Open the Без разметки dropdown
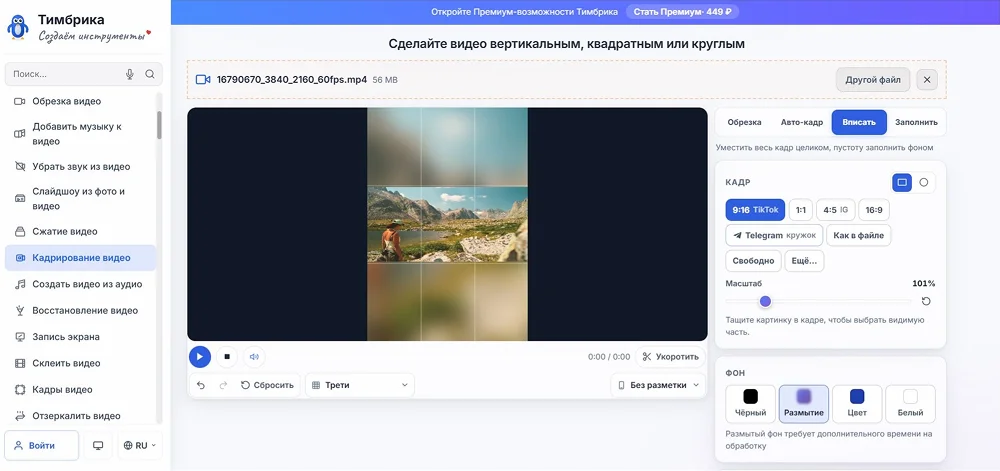Screen dimensions: 1000x471 click(x=658, y=385)
